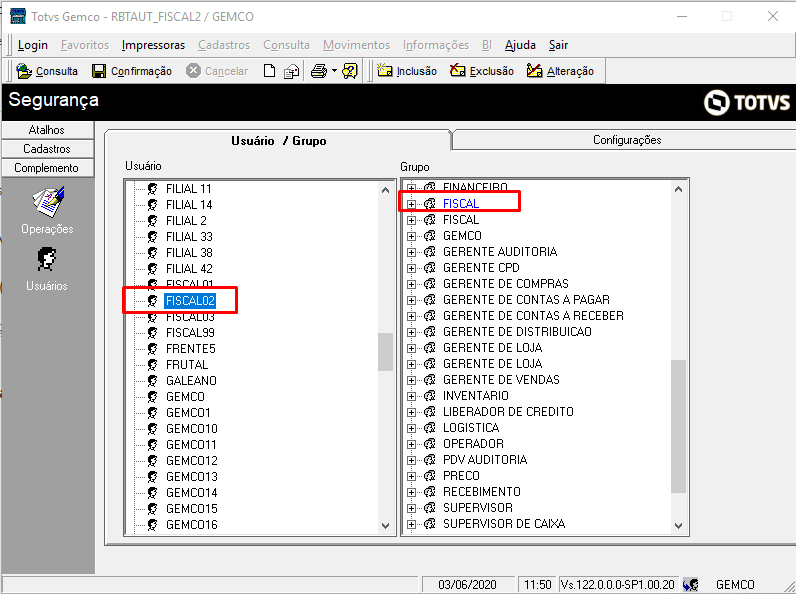Click the group icon beside RECEBIMENTO
Image resolution: width=796 pixels, height=594 pixels.
pos(429,491)
